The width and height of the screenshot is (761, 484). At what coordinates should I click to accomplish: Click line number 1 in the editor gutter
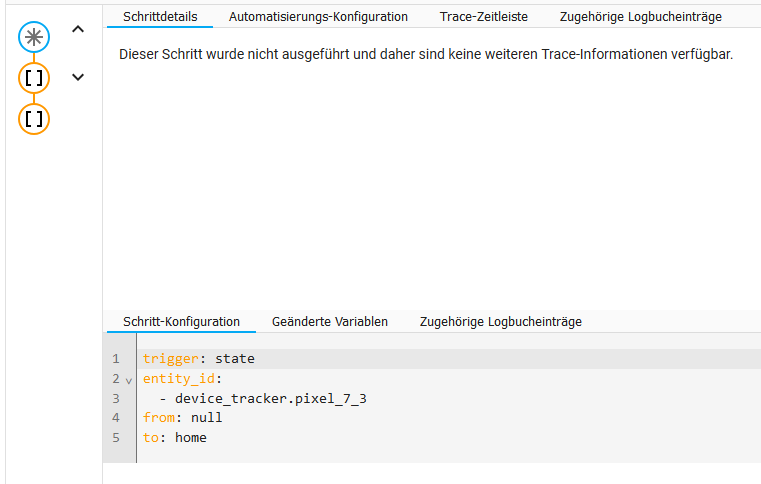116,359
